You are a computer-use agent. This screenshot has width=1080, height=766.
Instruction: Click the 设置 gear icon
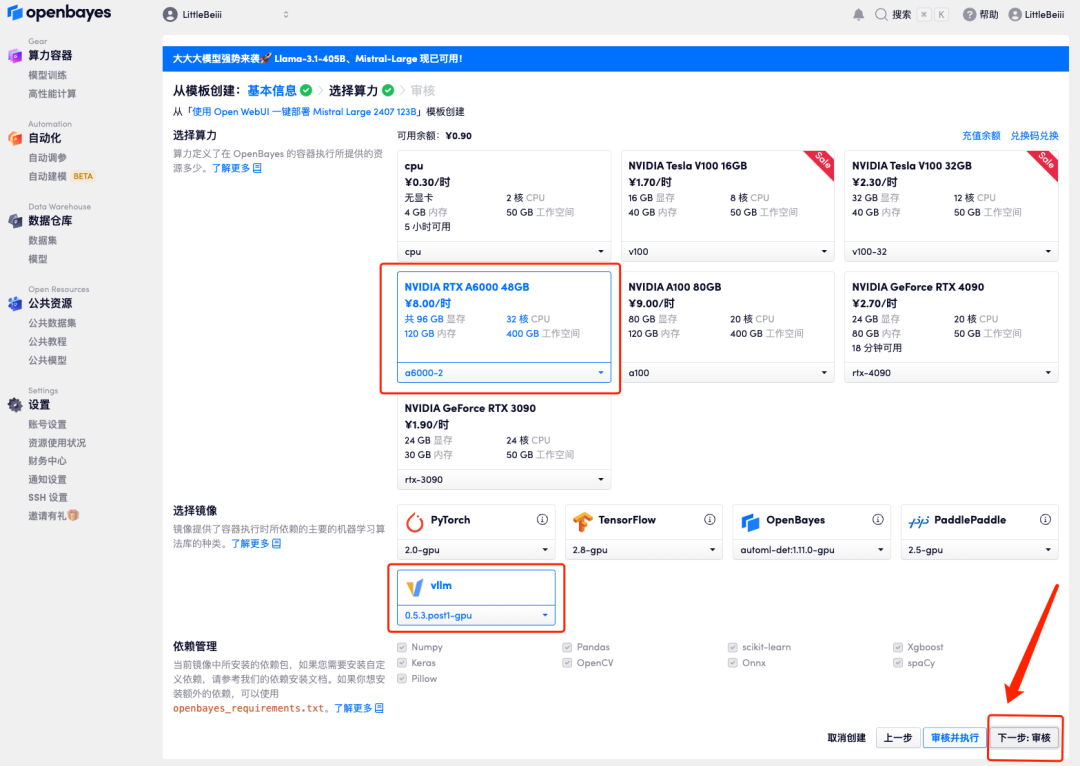tap(15, 405)
